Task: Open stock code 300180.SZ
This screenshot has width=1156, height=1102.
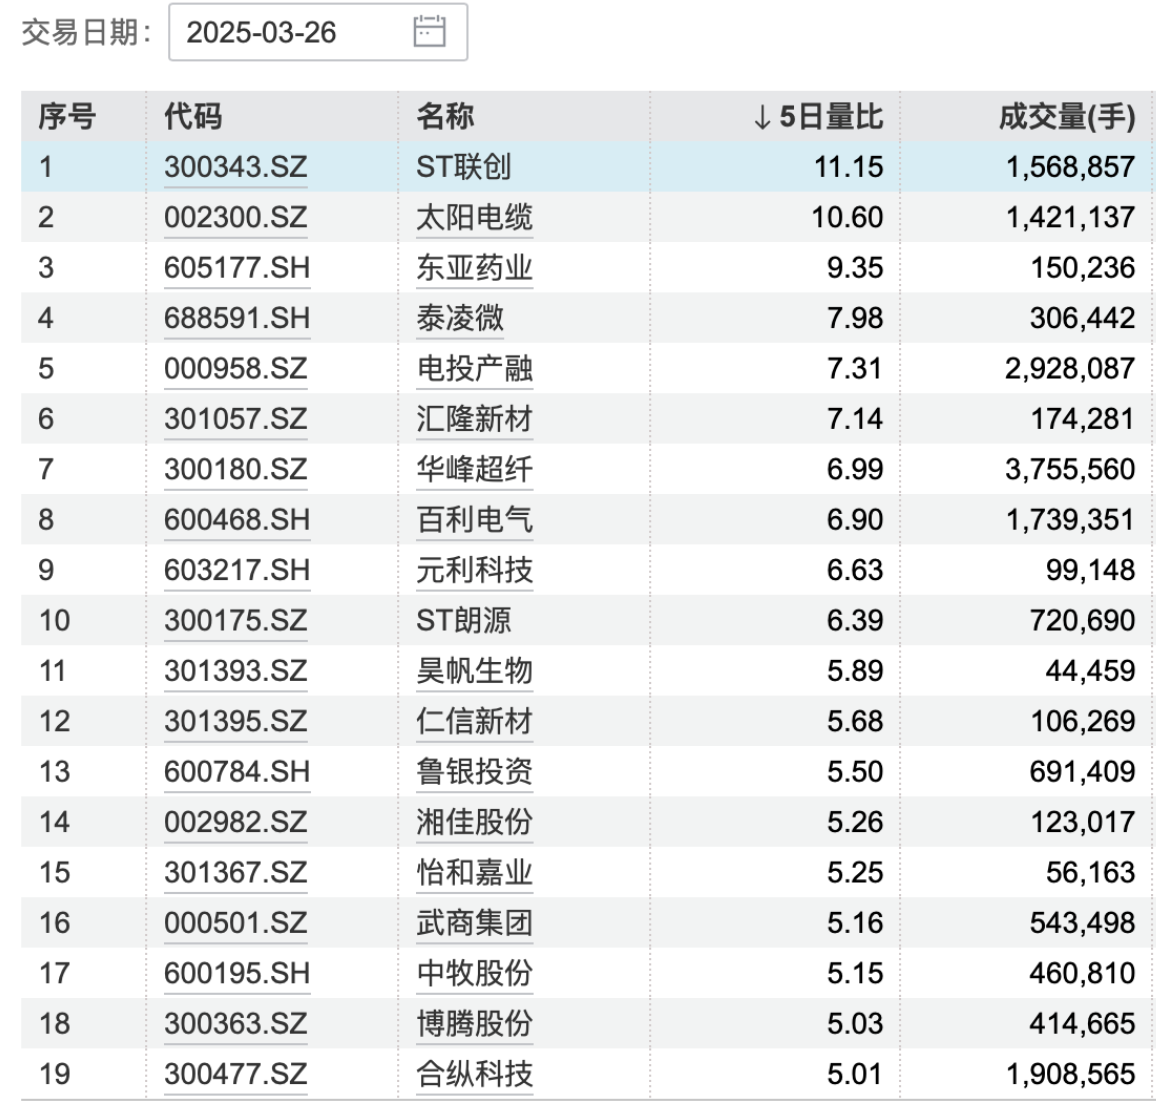Action: [x=235, y=470]
